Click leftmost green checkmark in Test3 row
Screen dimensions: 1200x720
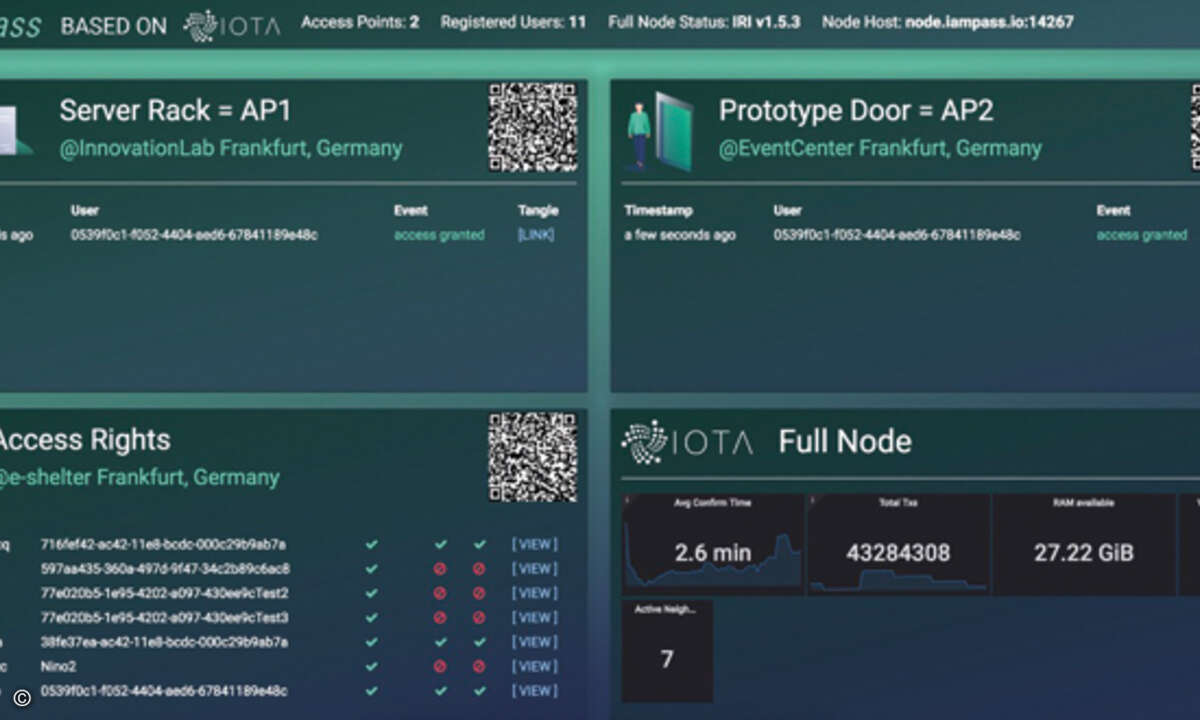click(372, 617)
